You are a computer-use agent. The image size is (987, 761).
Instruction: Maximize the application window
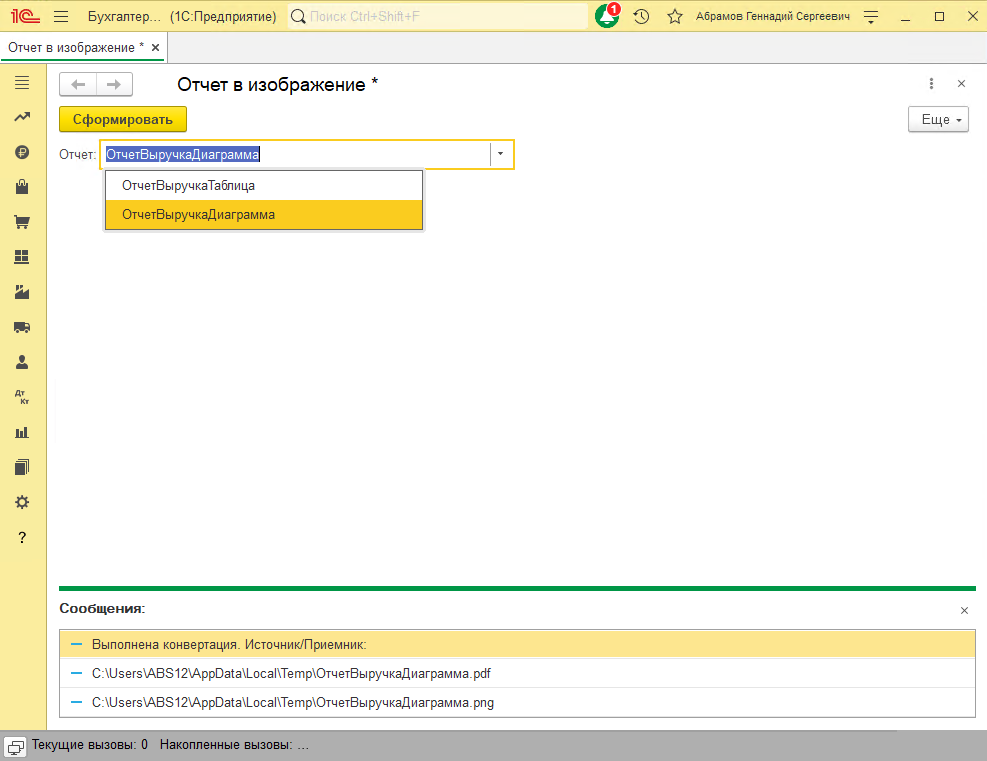(x=939, y=17)
